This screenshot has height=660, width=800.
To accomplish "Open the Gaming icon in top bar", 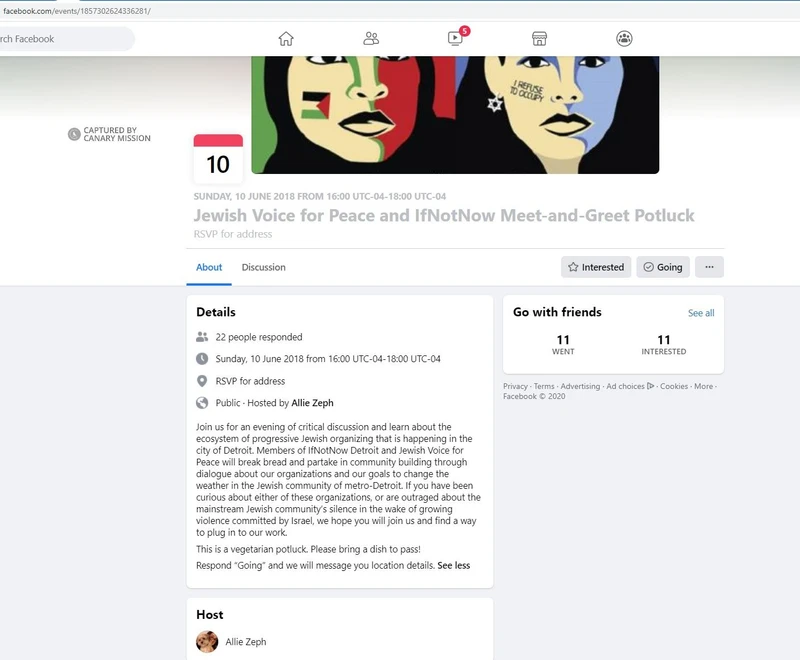I will click(x=624, y=38).
